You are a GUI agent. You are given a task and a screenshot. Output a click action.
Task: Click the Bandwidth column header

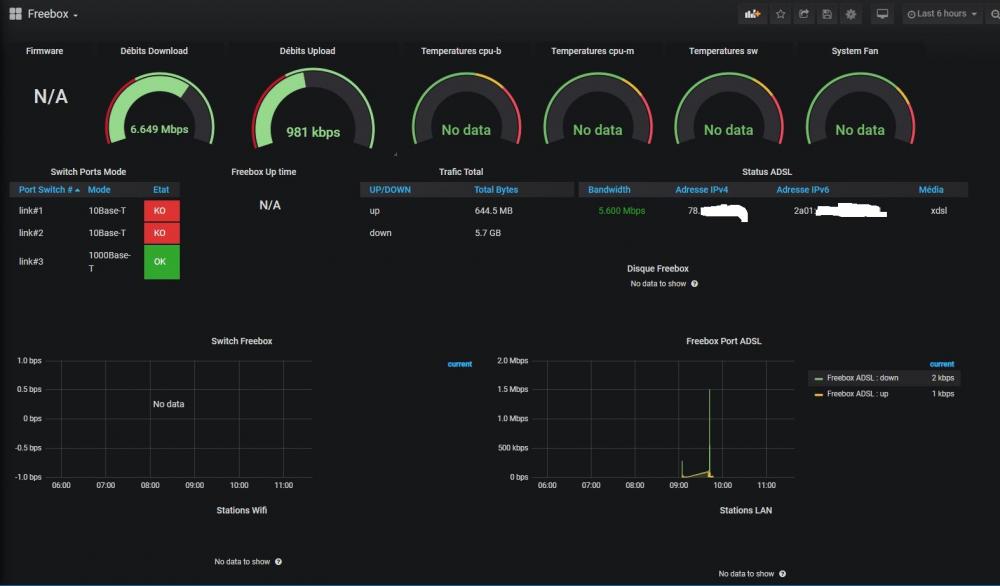(x=609, y=189)
